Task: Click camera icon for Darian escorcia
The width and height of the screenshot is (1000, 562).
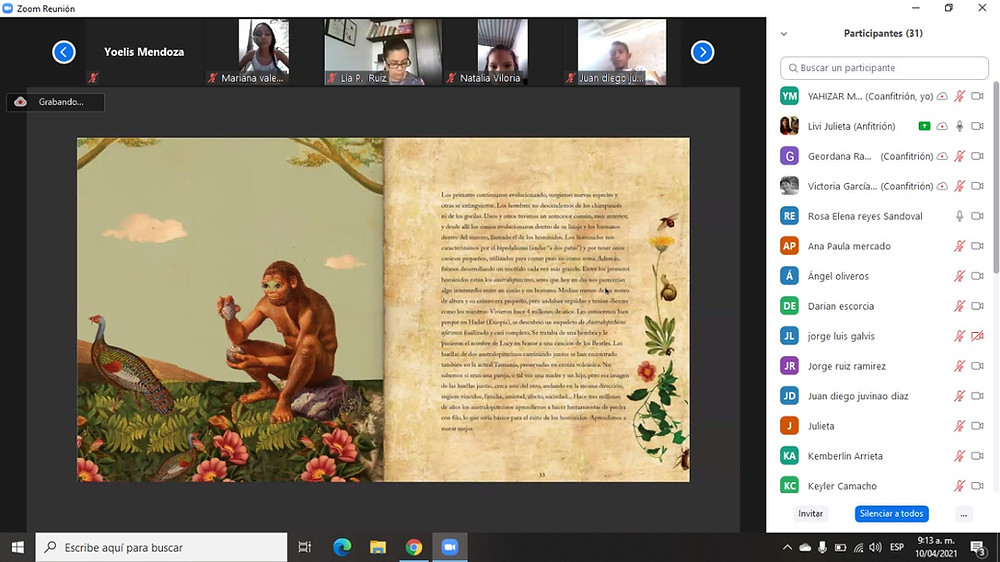Action: click(x=977, y=306)
